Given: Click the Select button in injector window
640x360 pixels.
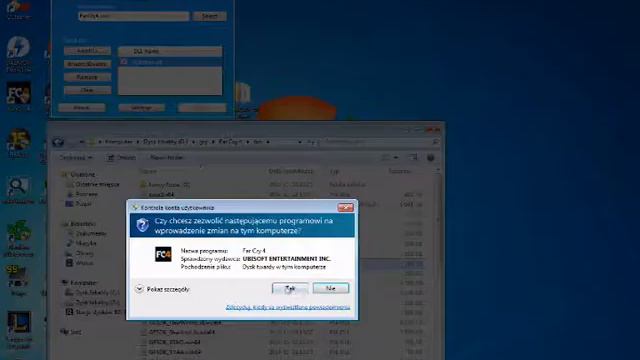Looking at the screenshot, I should 209,16.
